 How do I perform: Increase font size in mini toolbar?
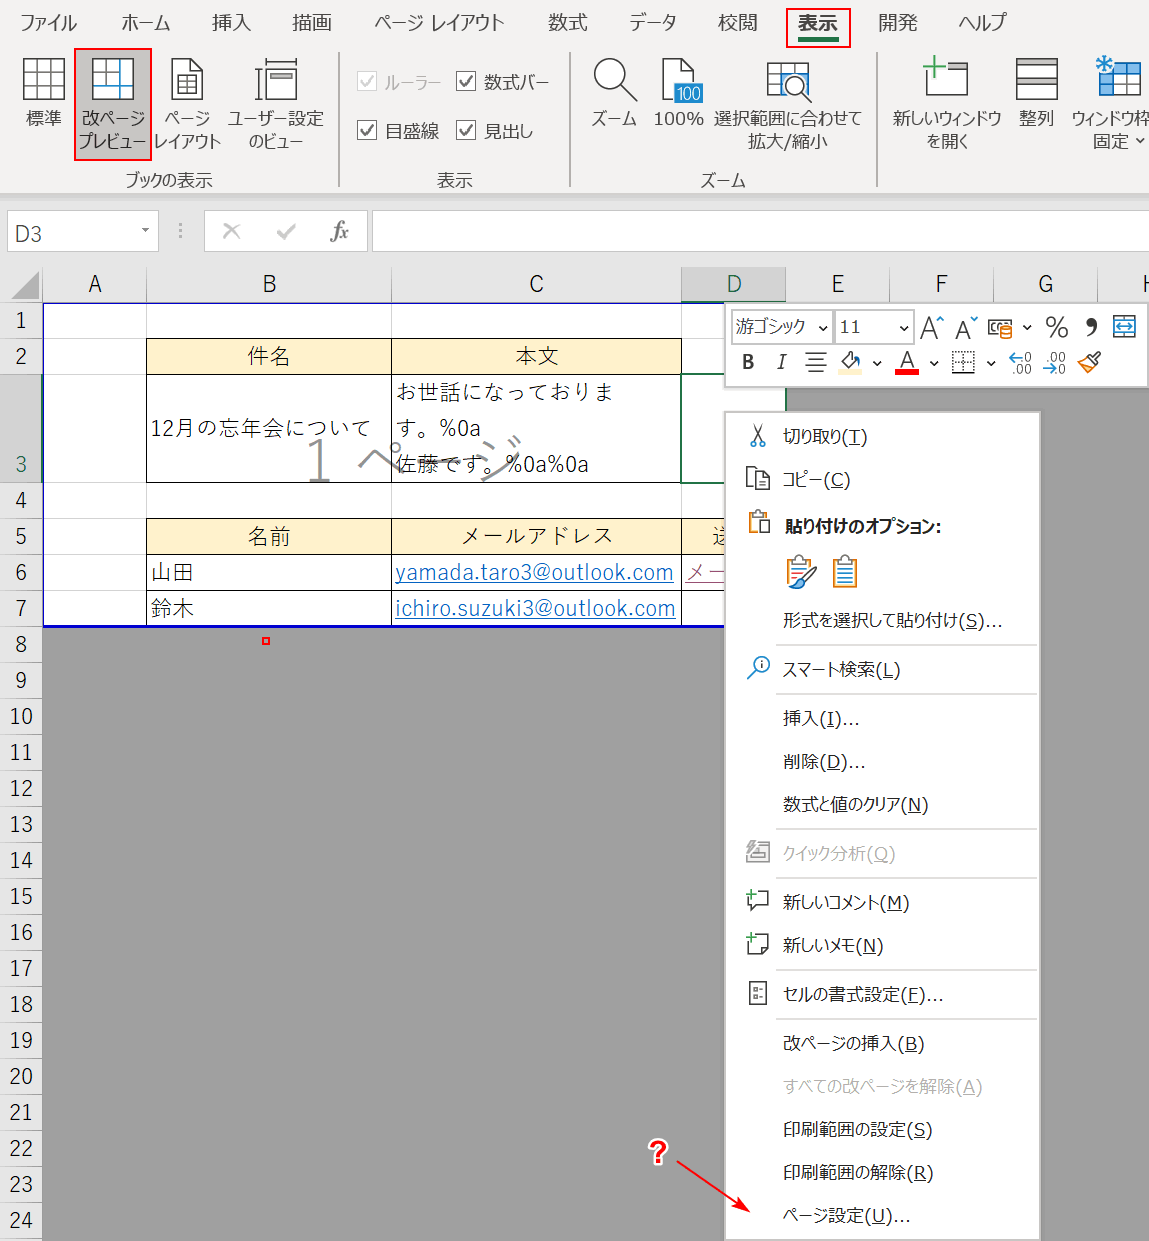click(932, 327)
